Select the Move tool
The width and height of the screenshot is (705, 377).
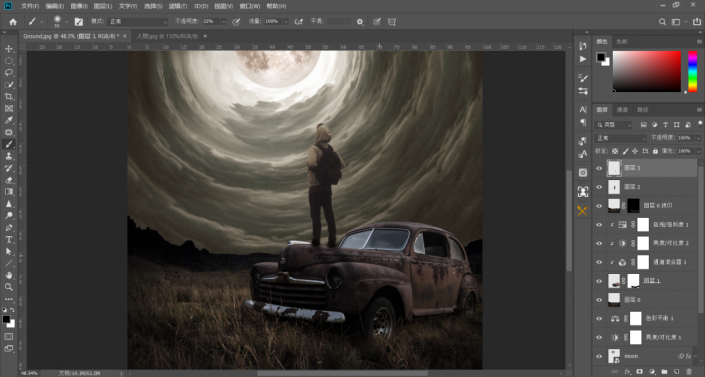9,49
